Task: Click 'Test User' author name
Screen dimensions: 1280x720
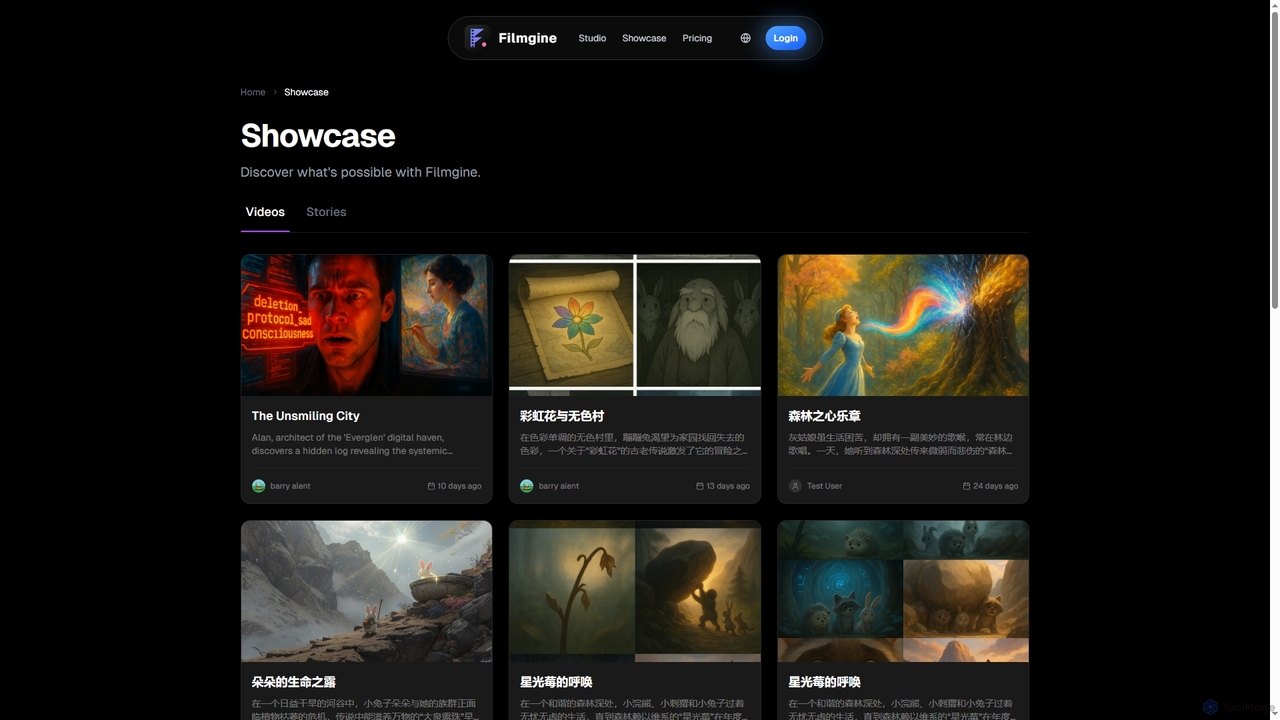Action: tap(825, 486)
